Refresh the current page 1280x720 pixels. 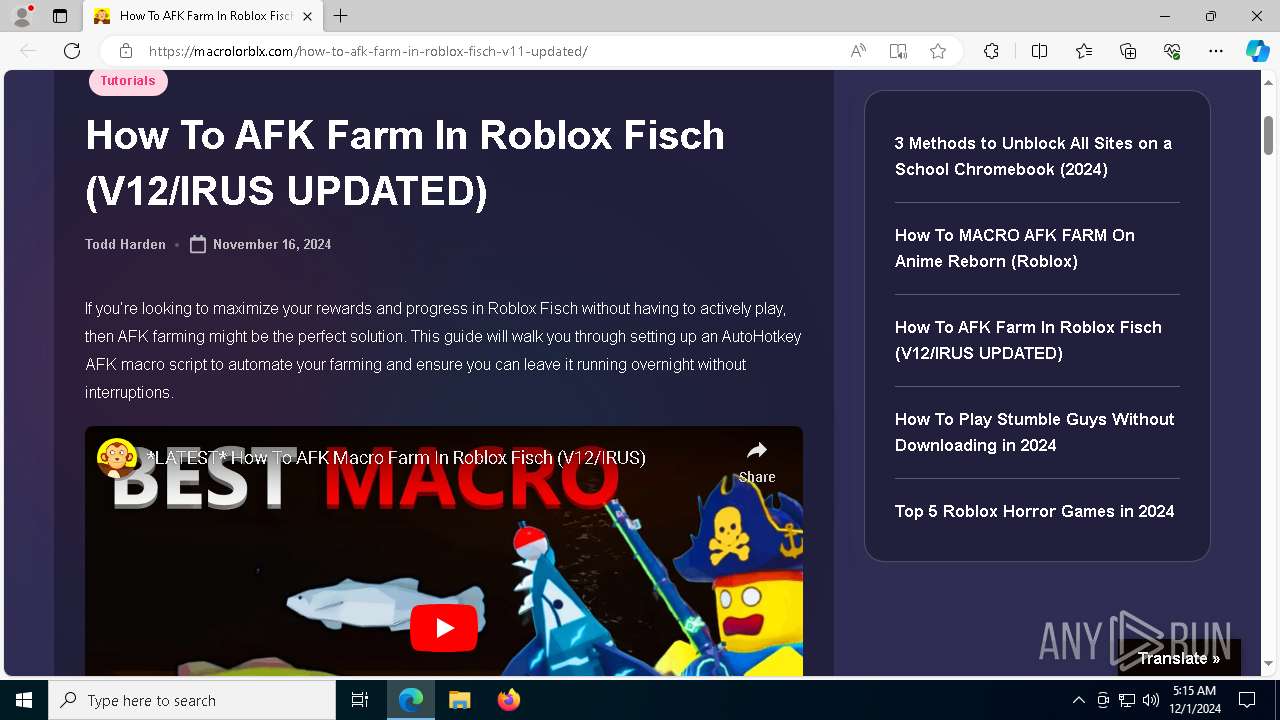72,51
